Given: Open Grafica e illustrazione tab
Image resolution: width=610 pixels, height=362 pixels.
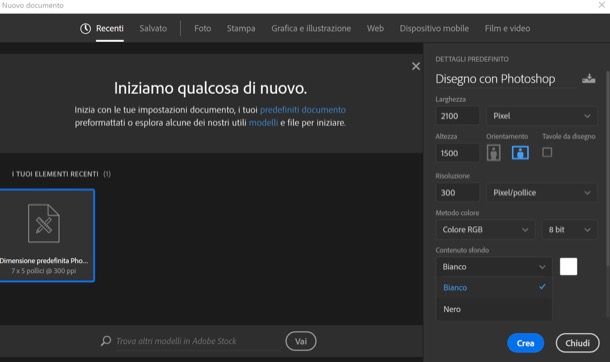Looking at the screenshot, I should (311, 28).
